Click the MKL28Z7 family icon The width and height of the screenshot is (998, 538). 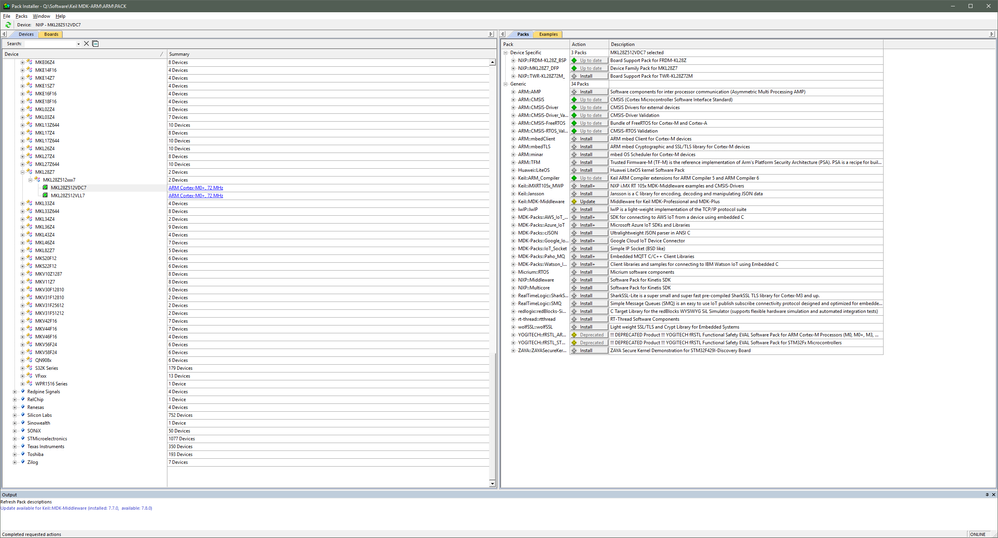(x=30, y=172)
